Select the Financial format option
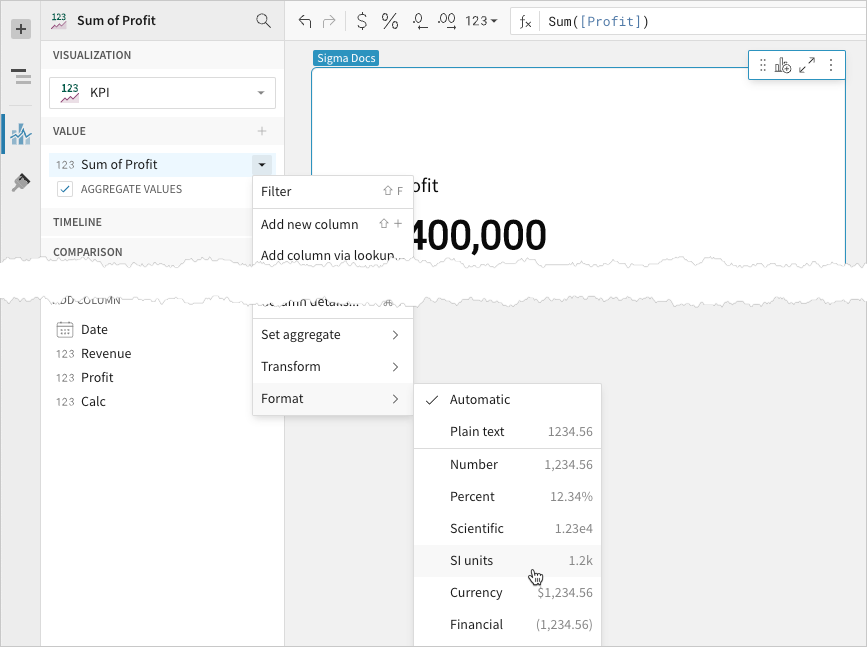The image size is (867, 647). [x=507, y=625]
